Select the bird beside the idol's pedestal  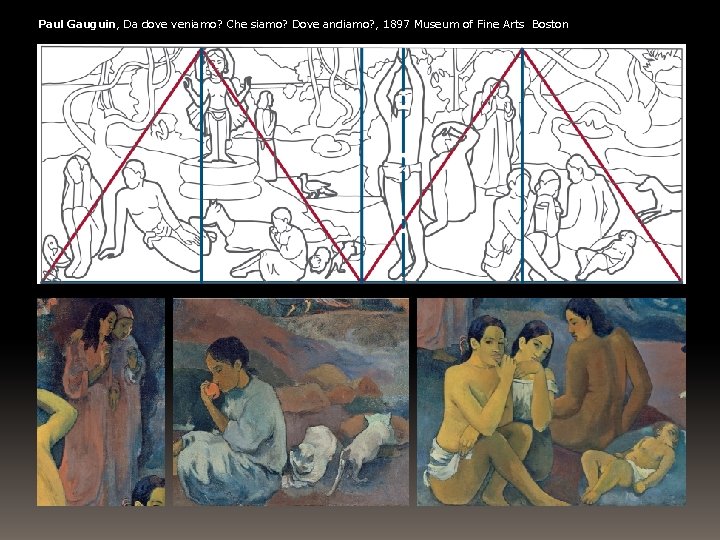(315, 186)
